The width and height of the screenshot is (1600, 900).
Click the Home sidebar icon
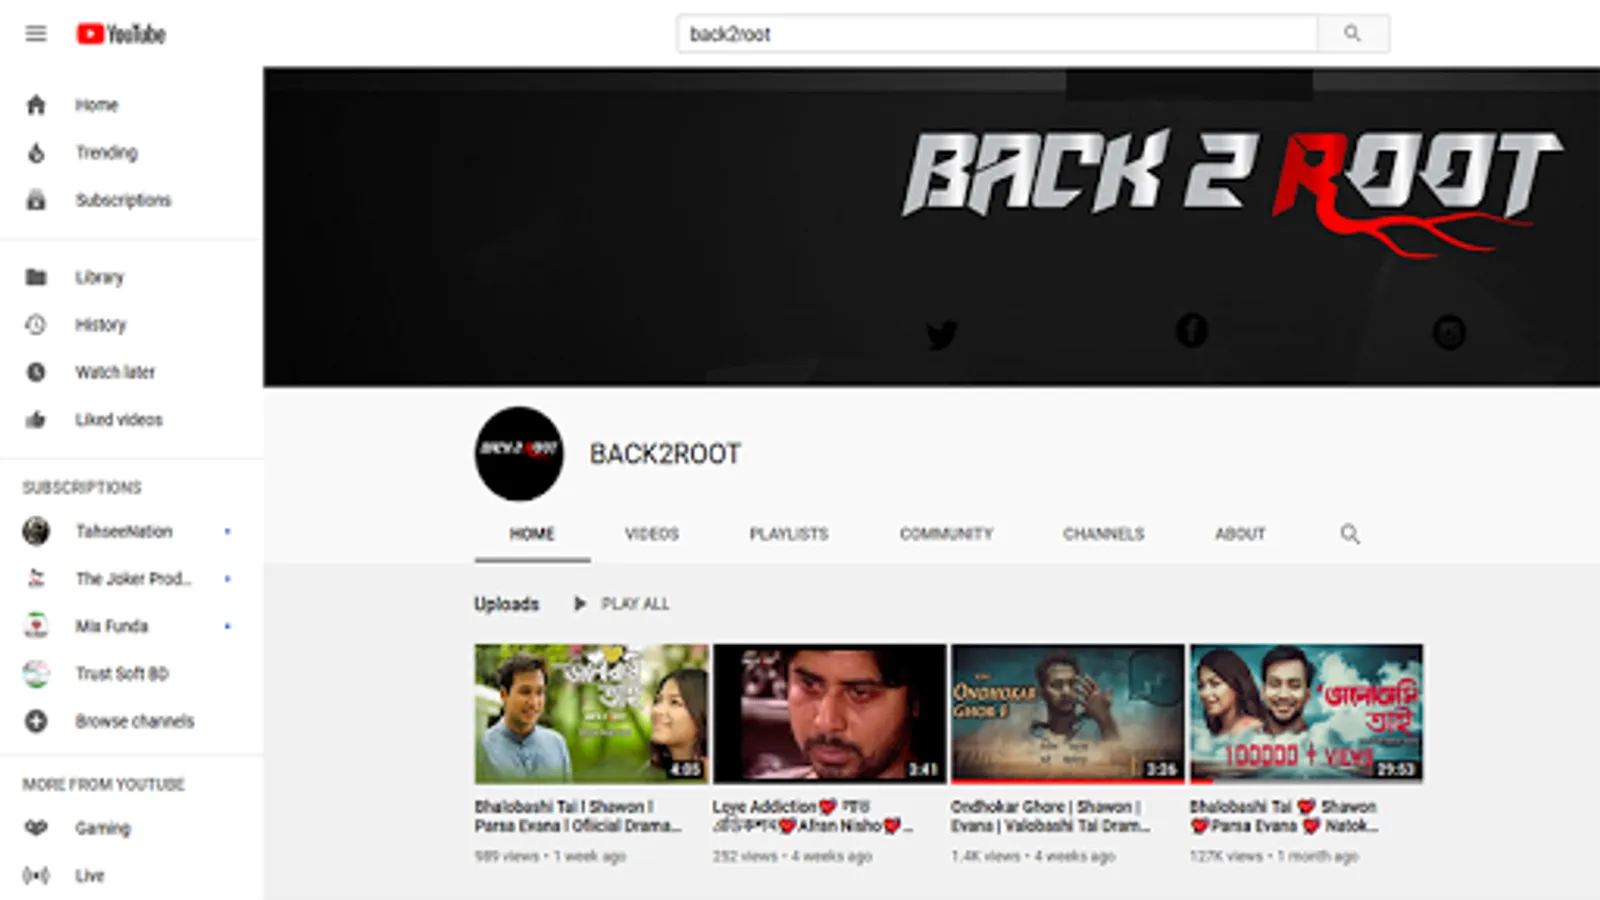(x=36, y=105)
